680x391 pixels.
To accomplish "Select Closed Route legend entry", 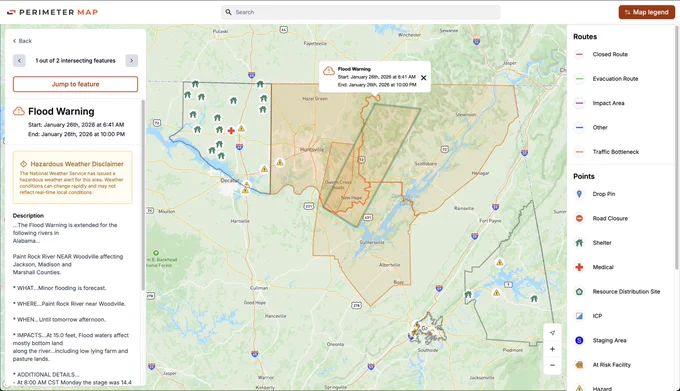I will click(x=609, y=54).
